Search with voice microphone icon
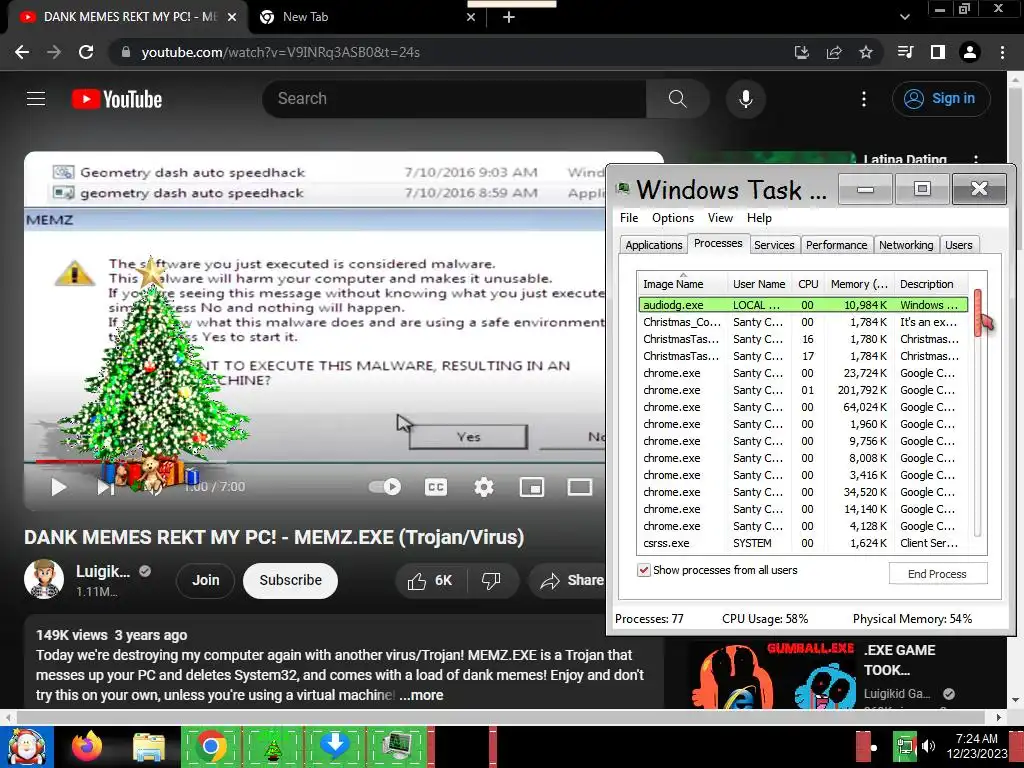 click(746, 99)
